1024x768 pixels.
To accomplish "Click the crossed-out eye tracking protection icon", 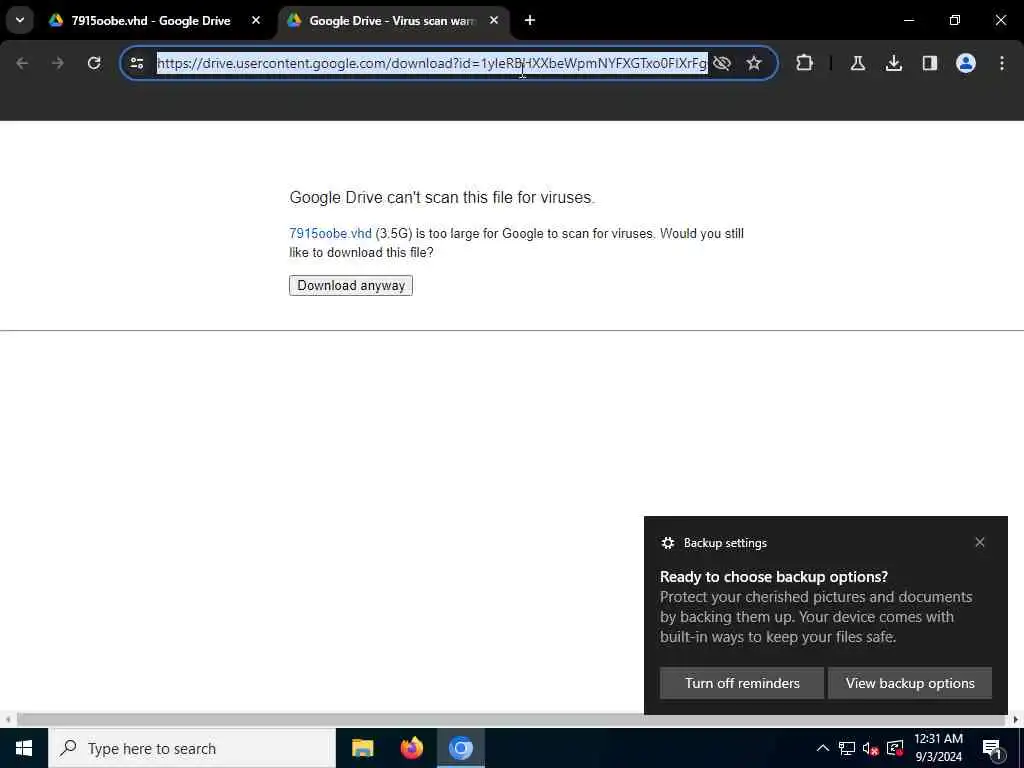I will 722,63.
